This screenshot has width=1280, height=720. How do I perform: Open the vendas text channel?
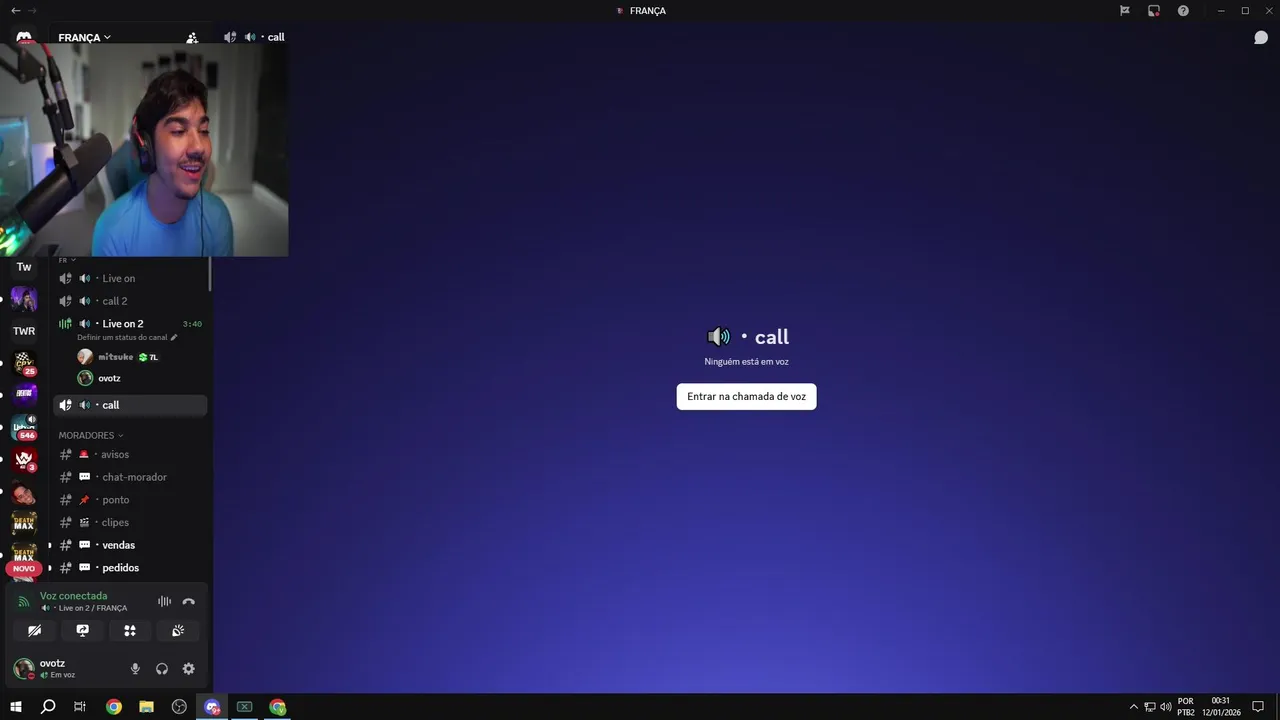130,545
